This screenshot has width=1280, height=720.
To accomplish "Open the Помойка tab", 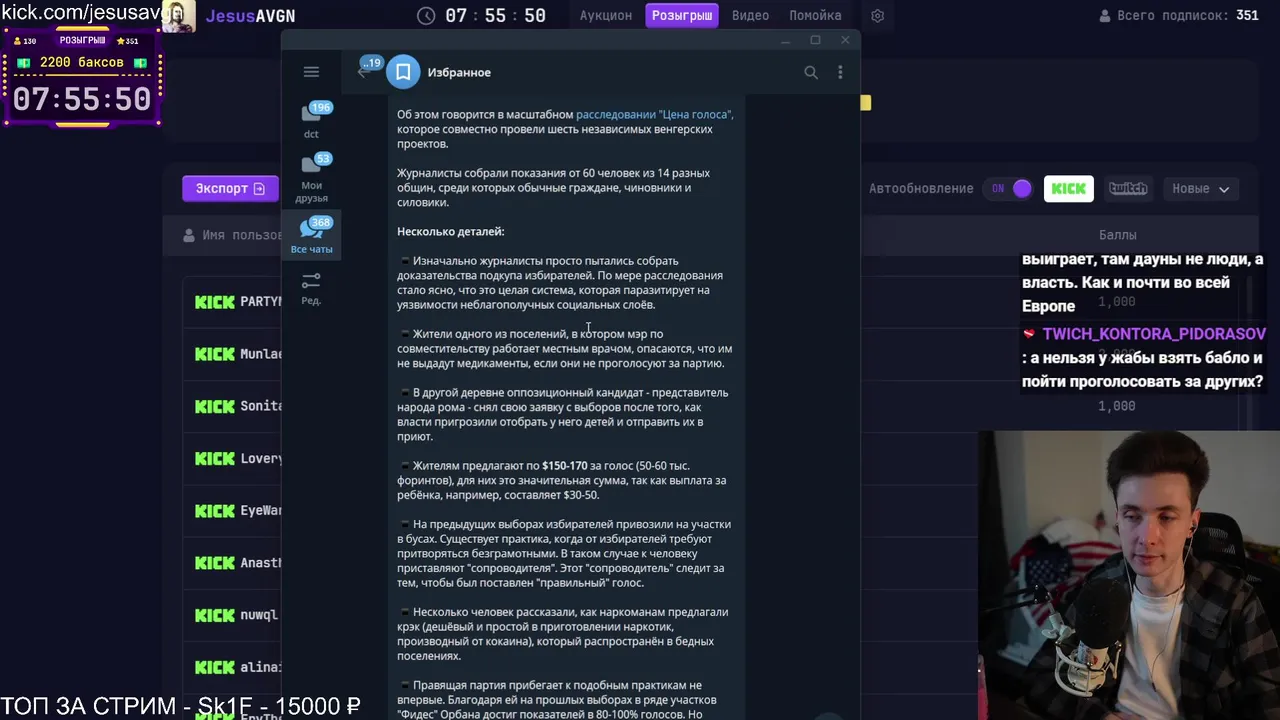I will (815, 16).
